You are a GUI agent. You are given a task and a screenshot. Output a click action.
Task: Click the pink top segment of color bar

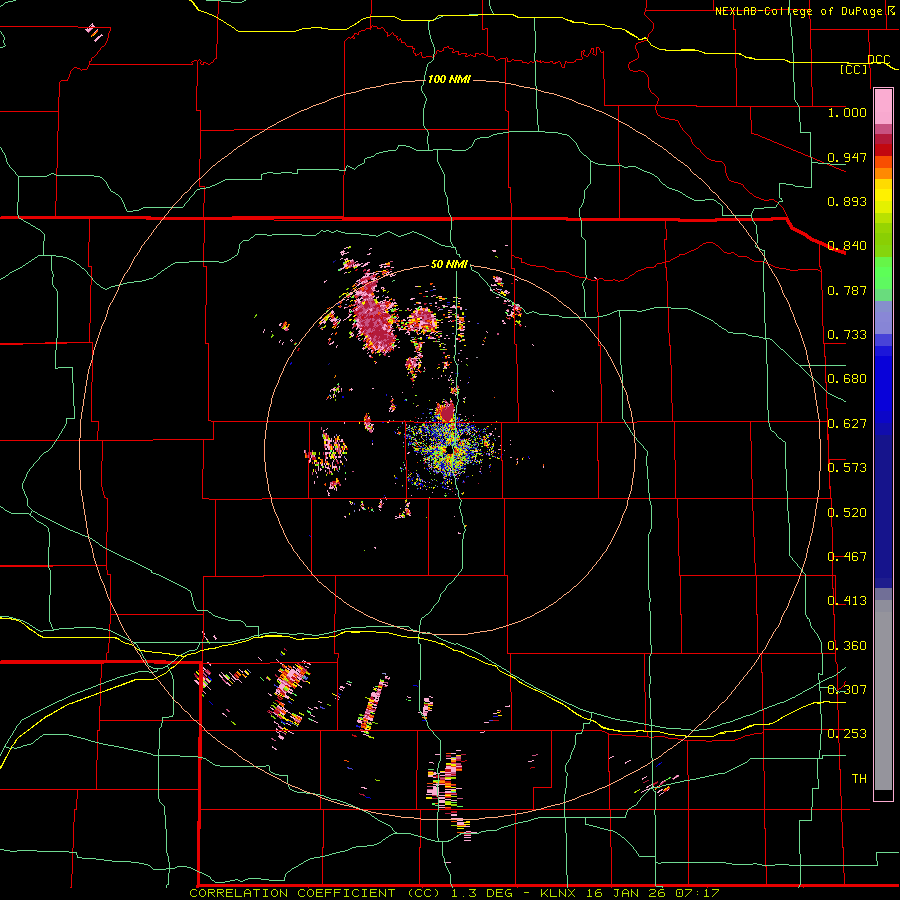pyautogui.click(x=883, y=107)
